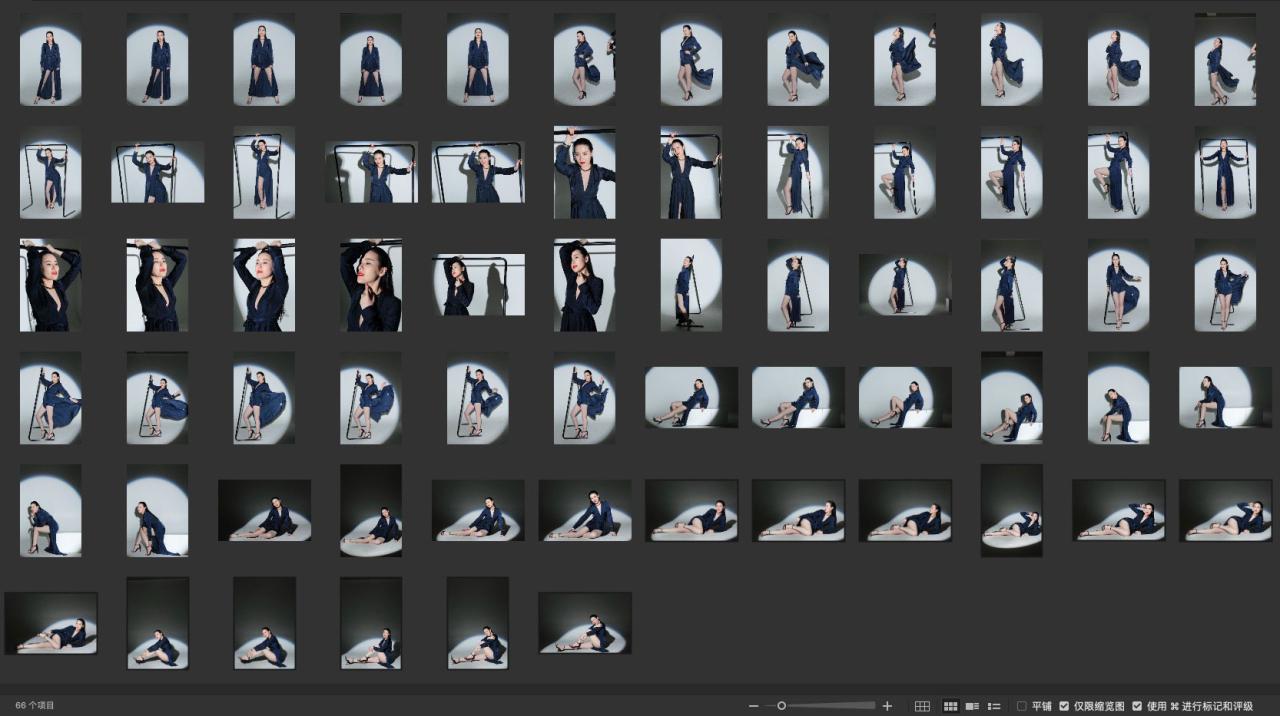Select second-row landscape photo with wide black frame
The width and height of the screenshot is (1280, 716).
(x=371, y=172)
